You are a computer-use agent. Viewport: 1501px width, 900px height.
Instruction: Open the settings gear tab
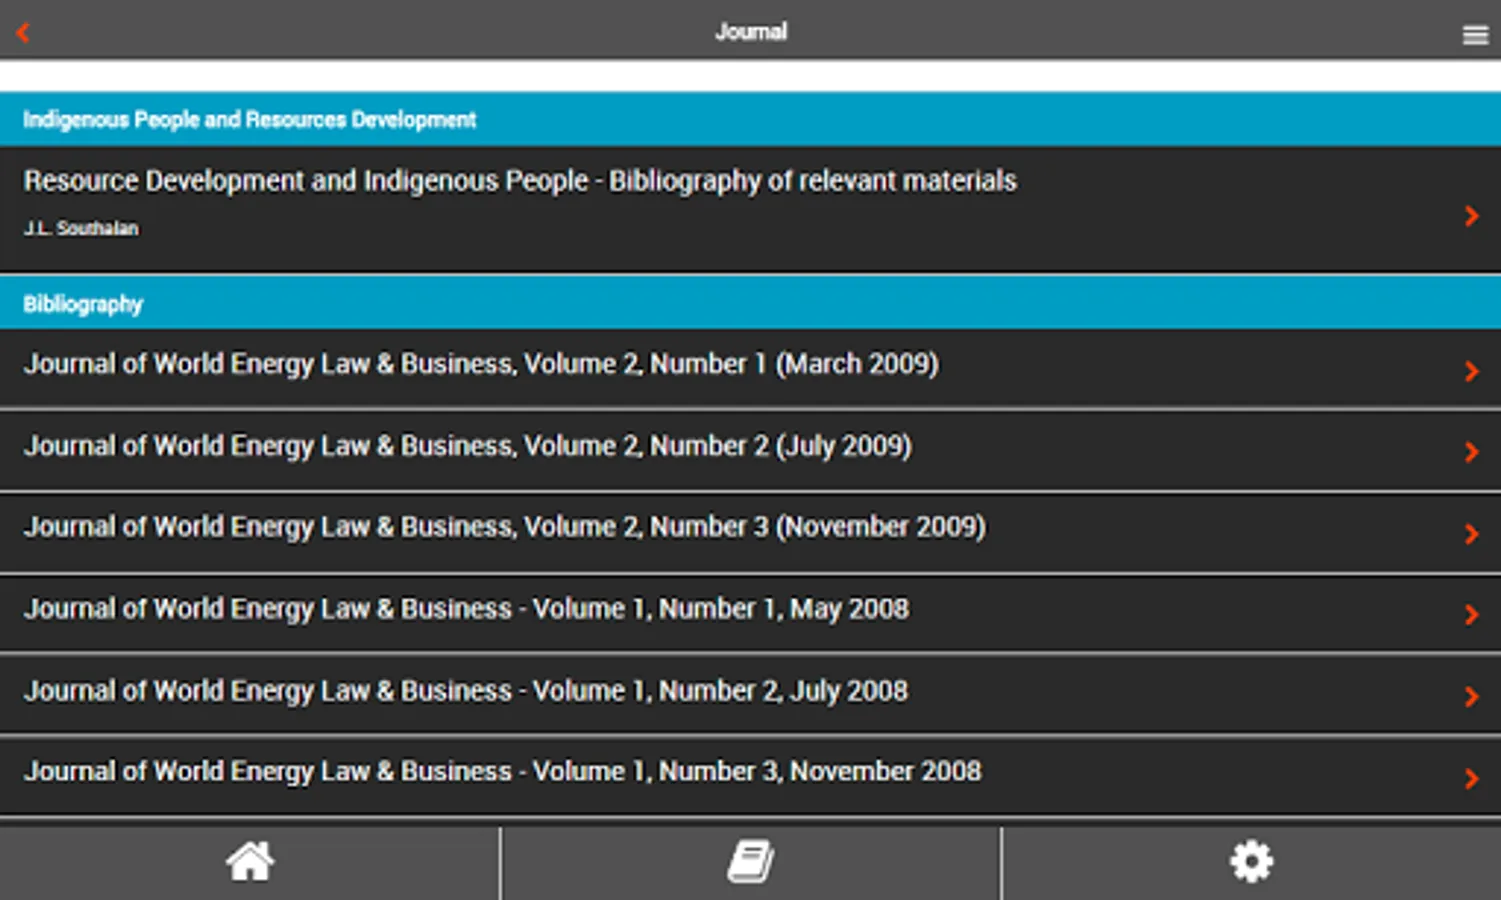[1251, 862]
